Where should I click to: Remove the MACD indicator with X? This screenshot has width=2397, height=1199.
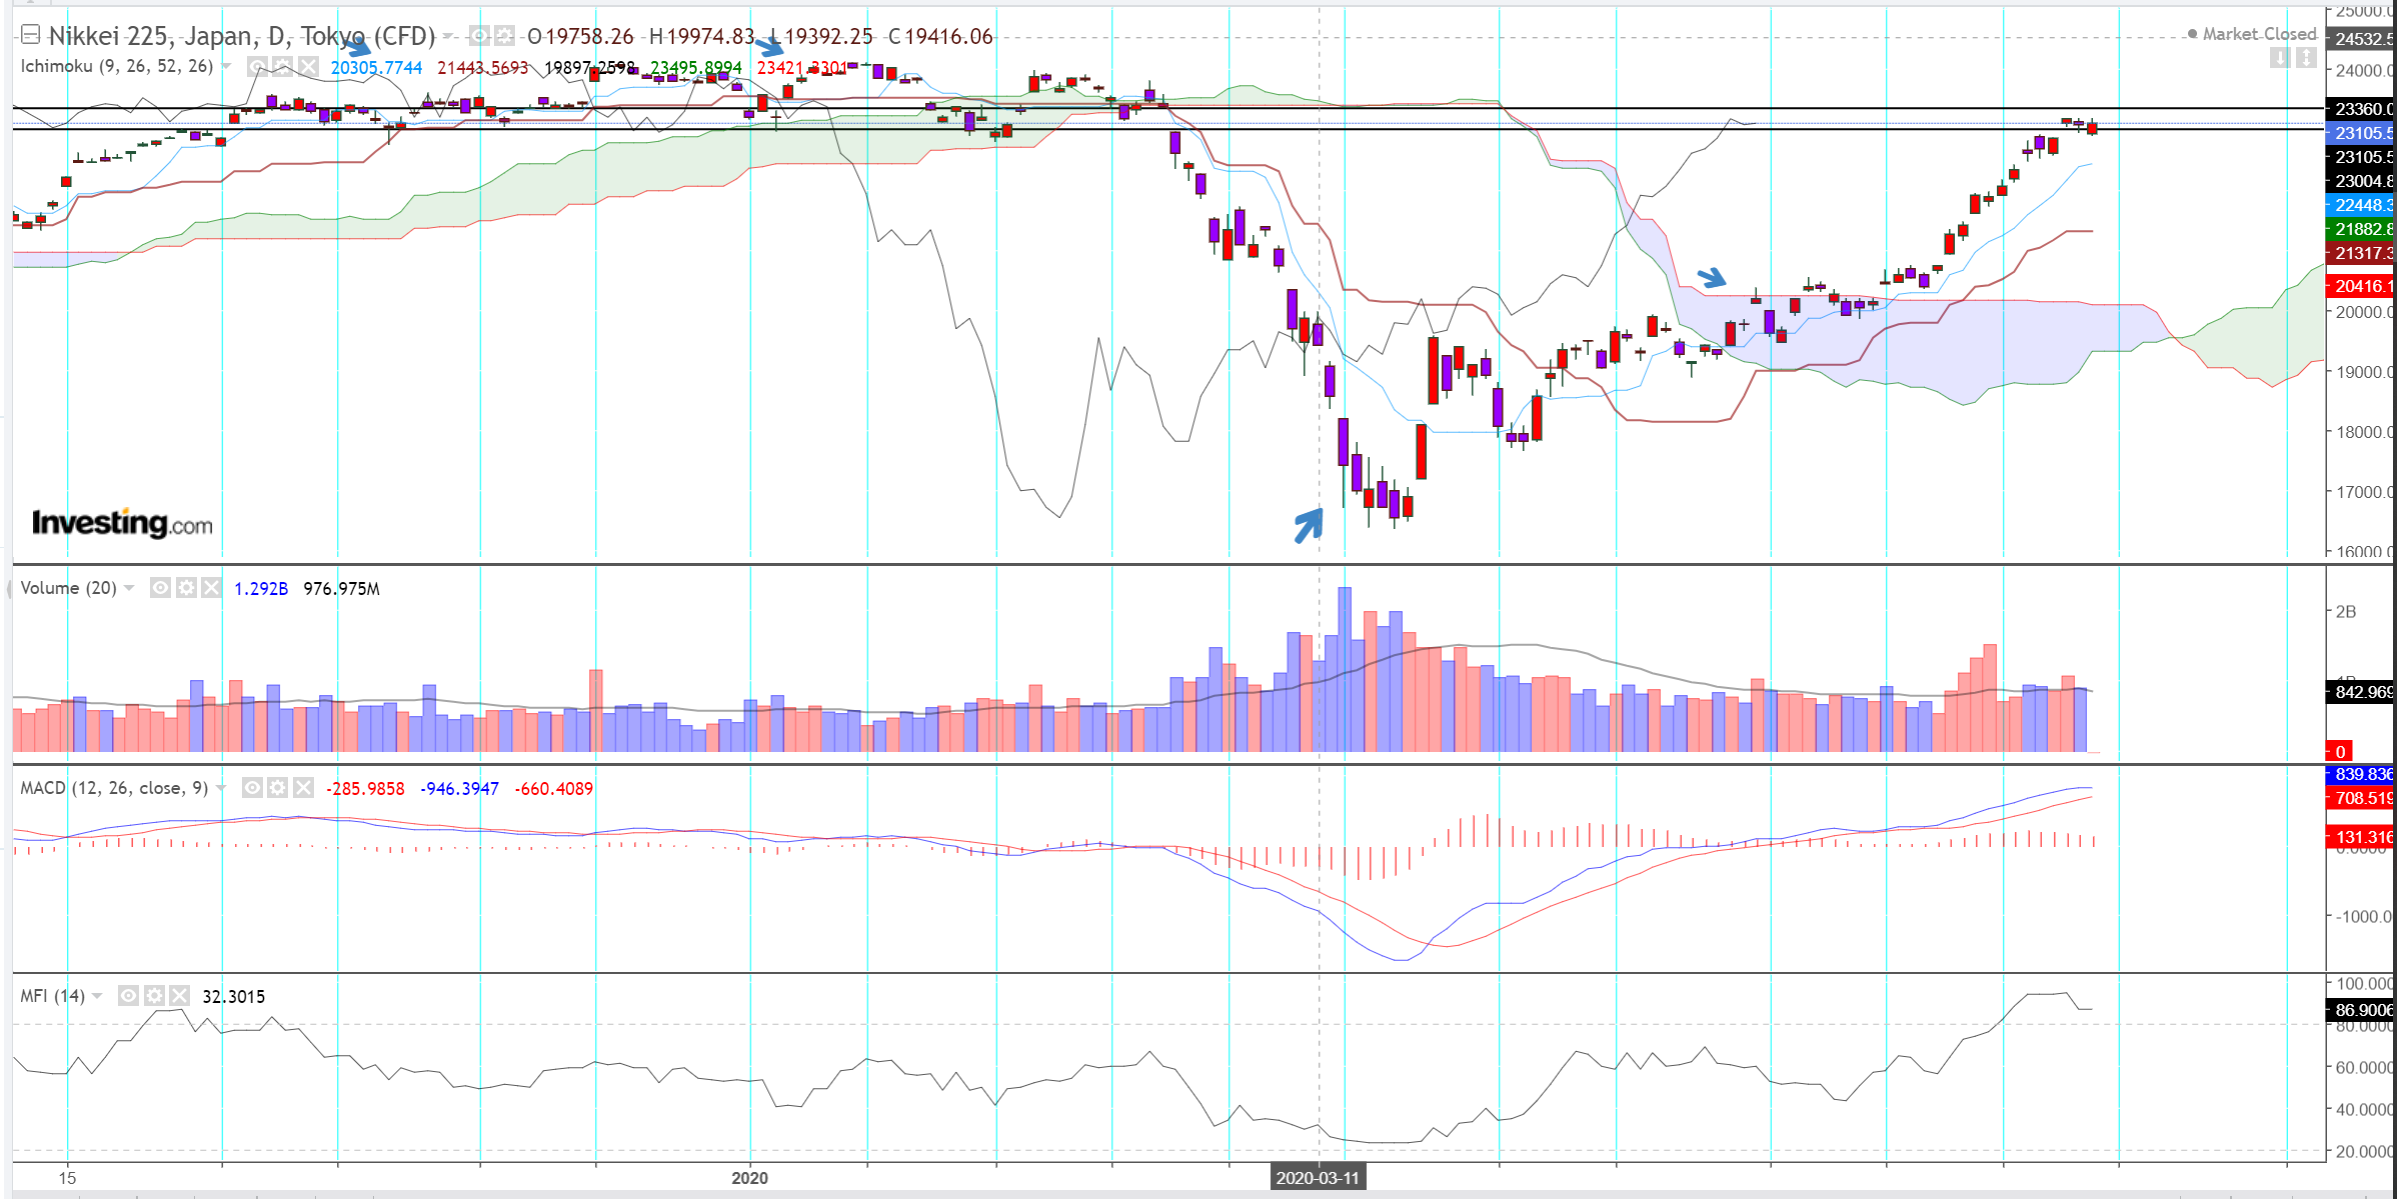(303, 788)
